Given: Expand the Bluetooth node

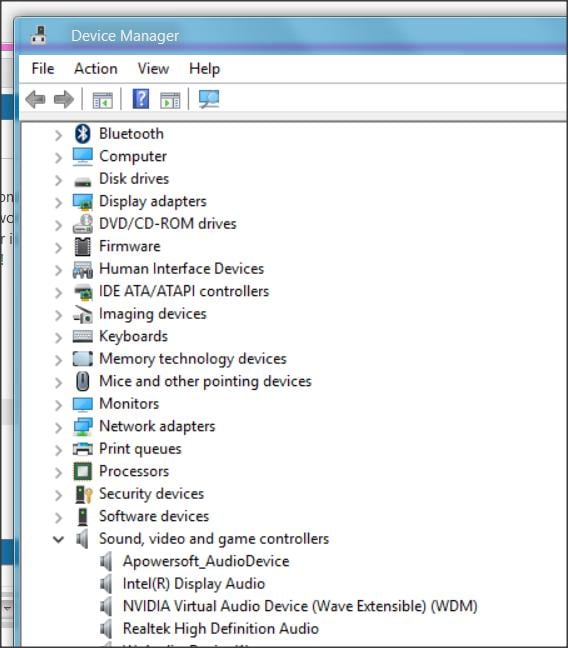Looking at the screenshot, I should (59, 135).
